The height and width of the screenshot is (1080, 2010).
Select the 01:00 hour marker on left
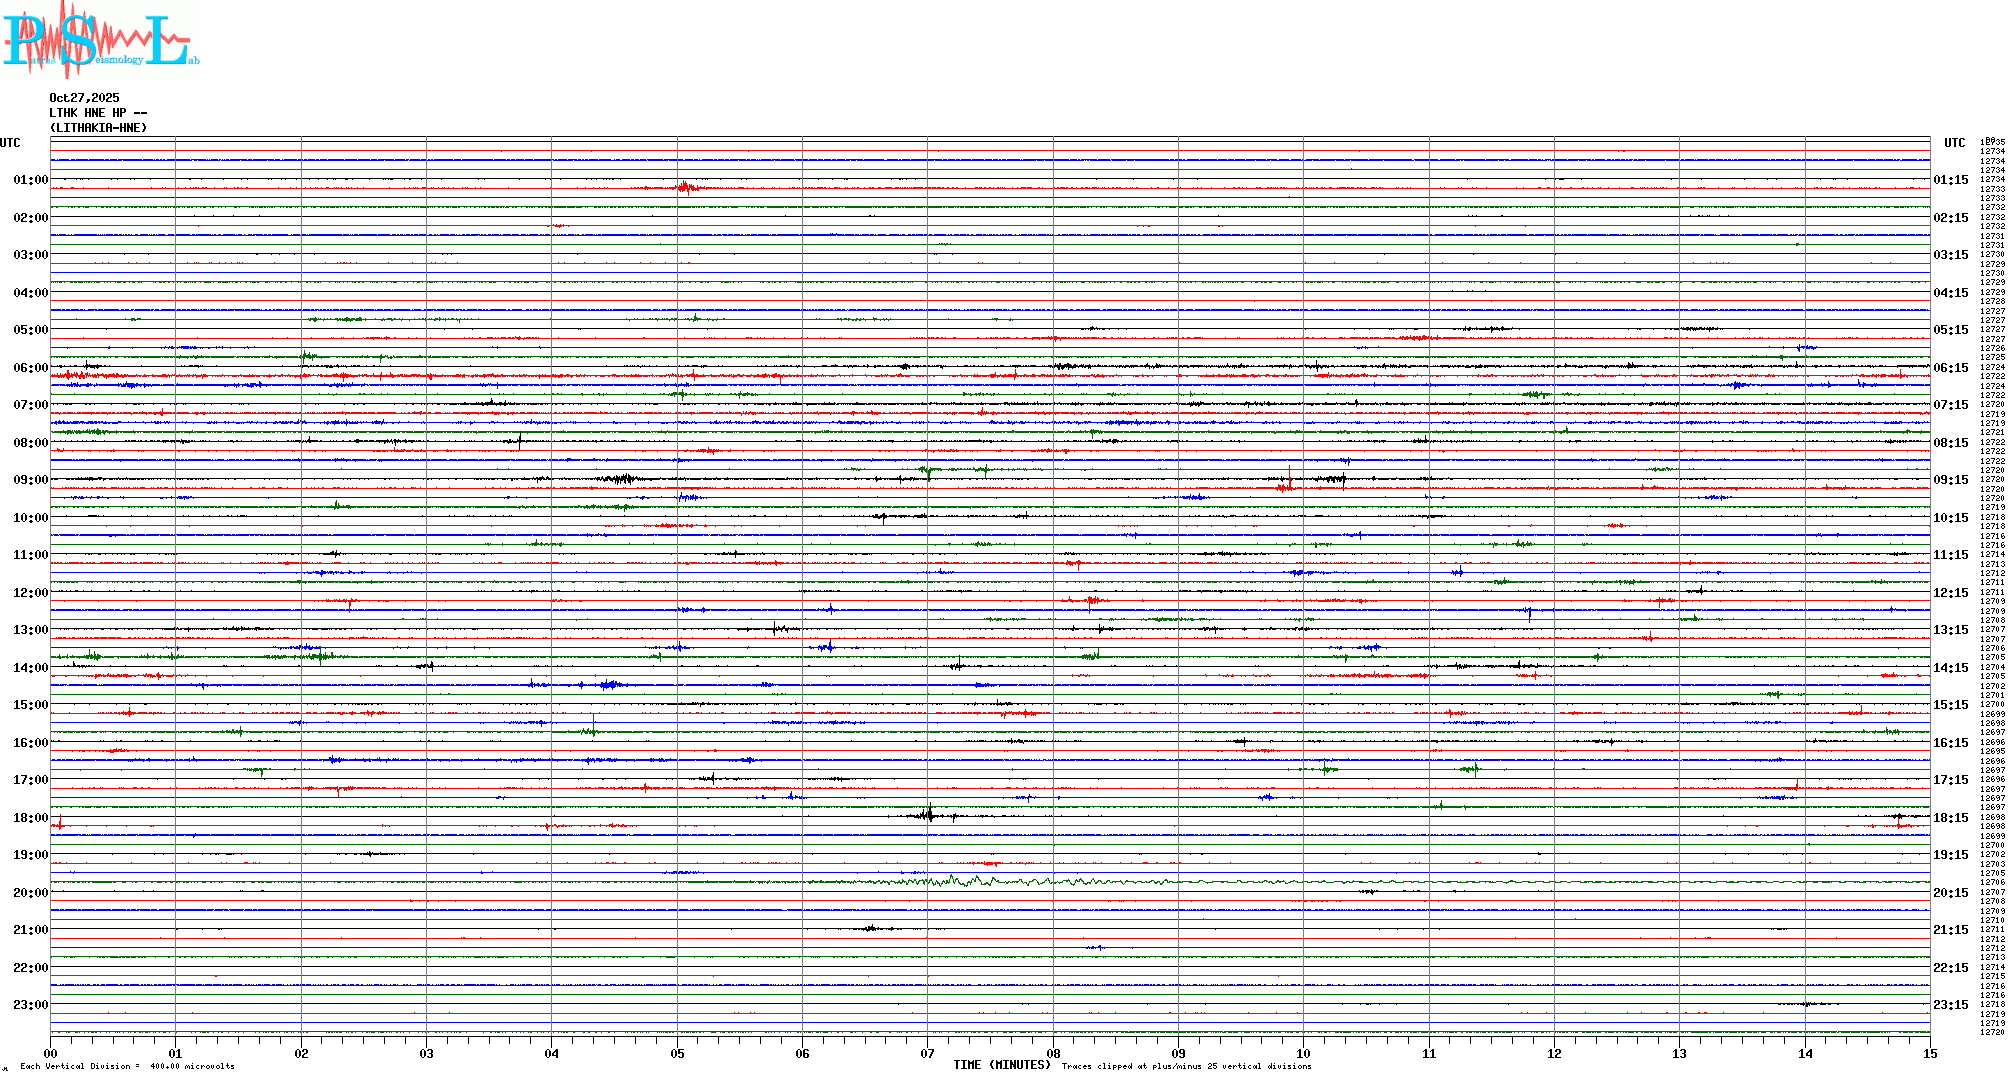(30, 180)
